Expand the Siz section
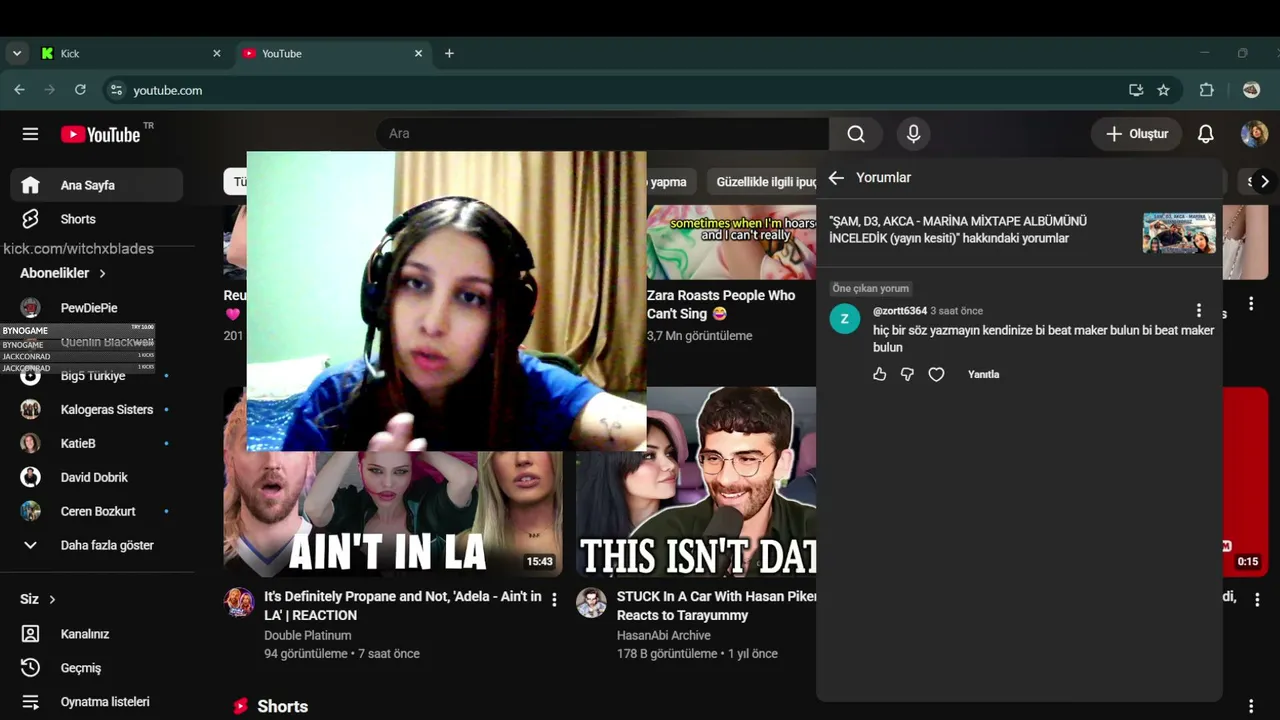1280x720 pixels. tap(38, 599)
